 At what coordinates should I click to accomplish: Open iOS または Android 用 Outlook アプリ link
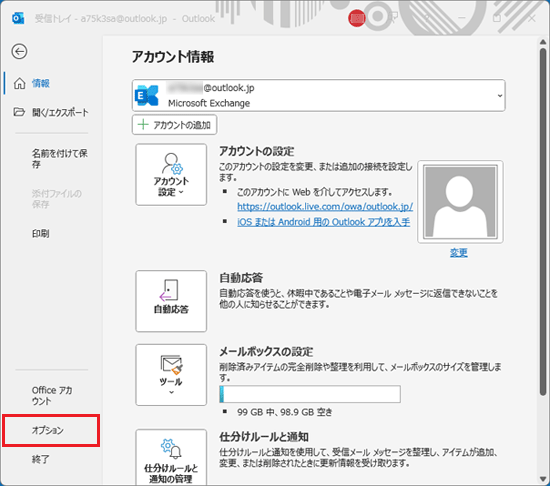point(323,222)
